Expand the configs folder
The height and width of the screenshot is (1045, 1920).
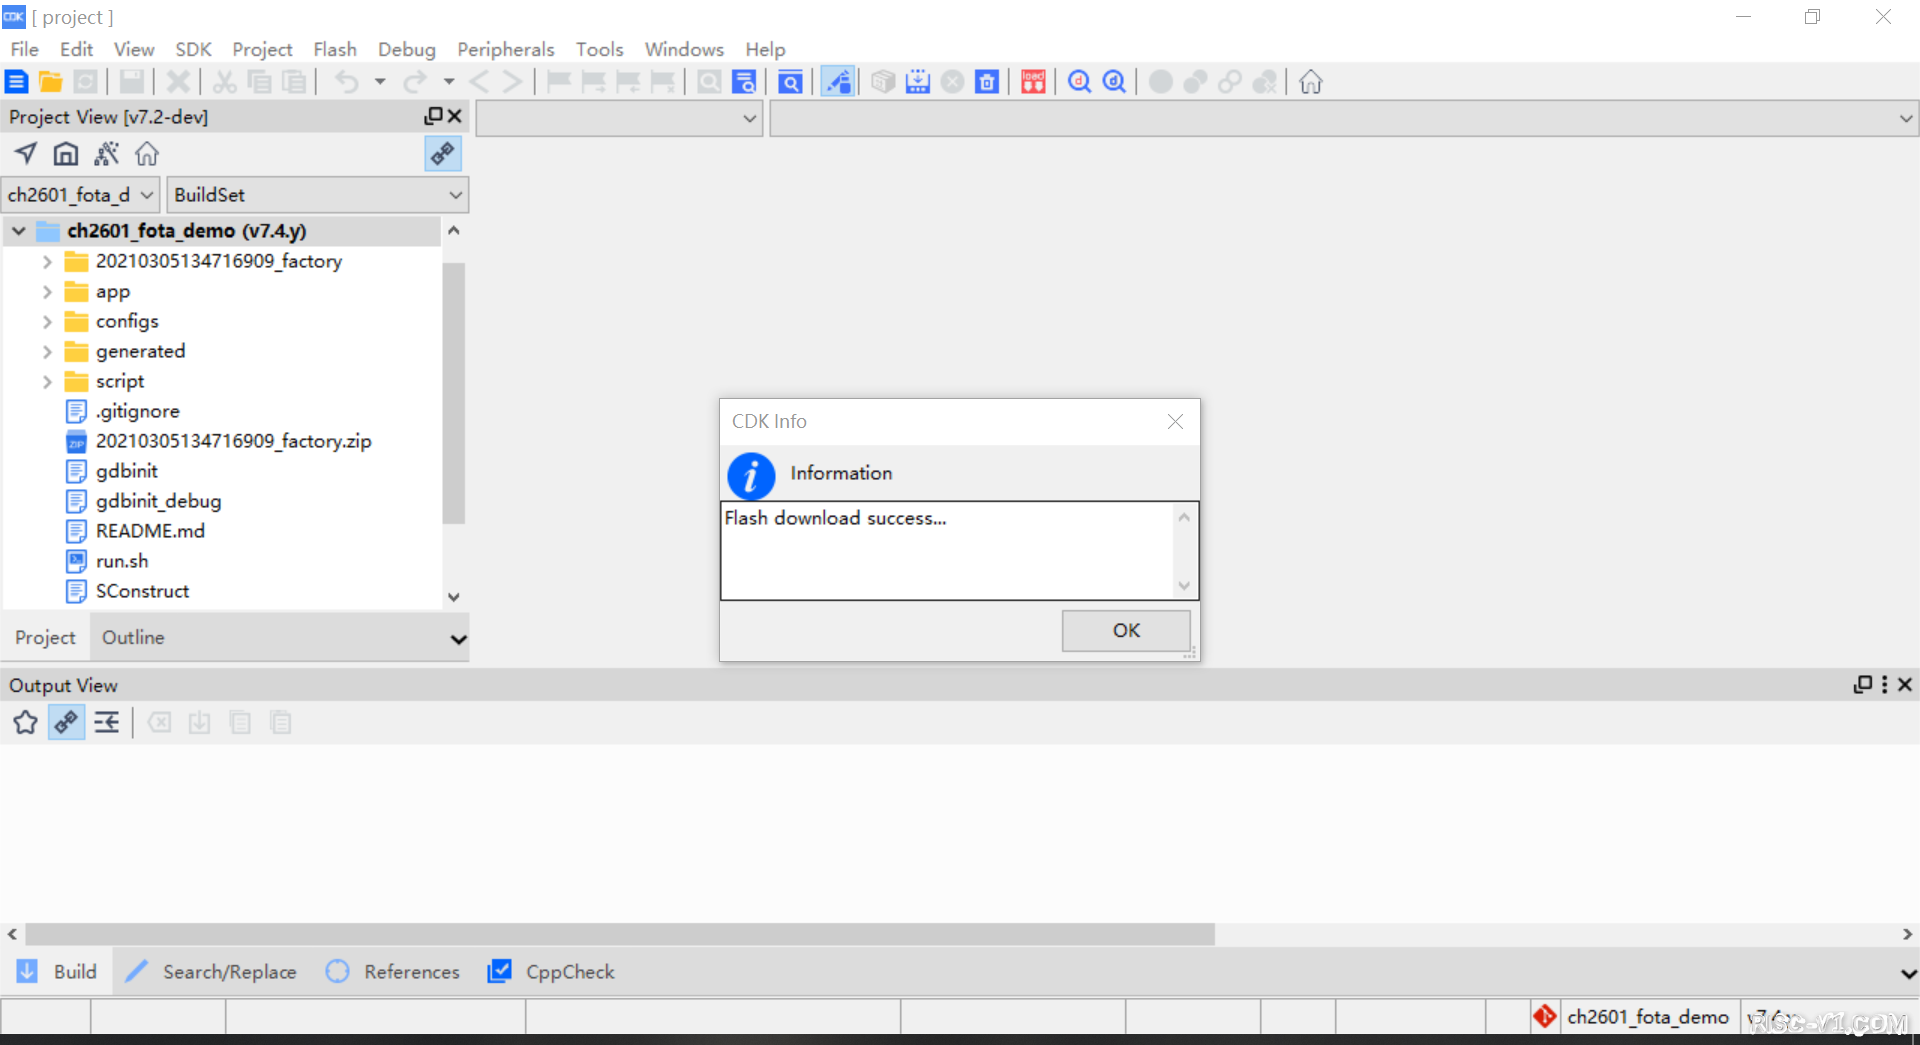point(47,322)
